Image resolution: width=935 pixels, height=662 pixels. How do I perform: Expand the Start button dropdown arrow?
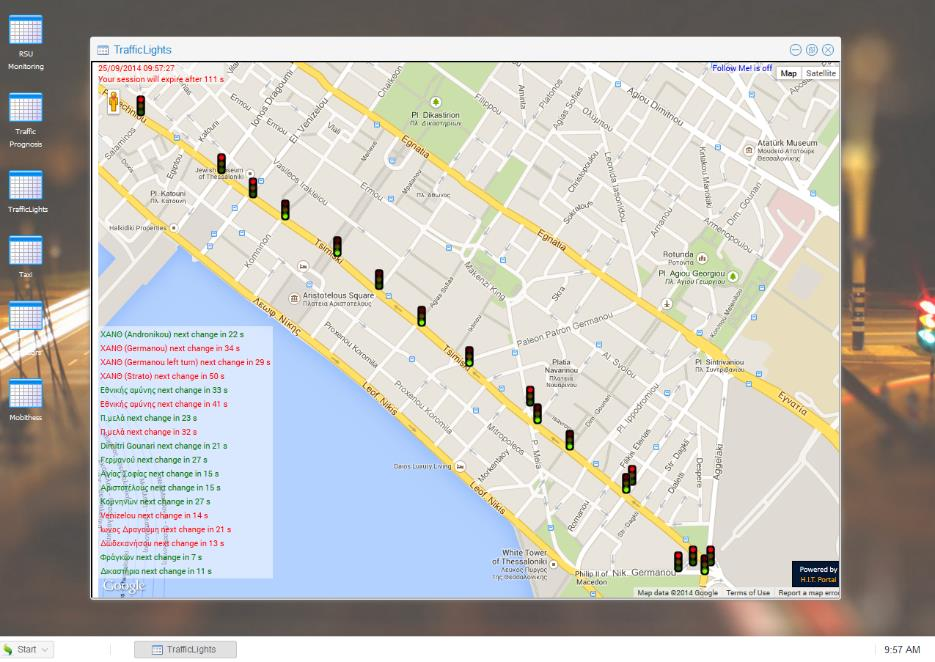click(46, 649)
